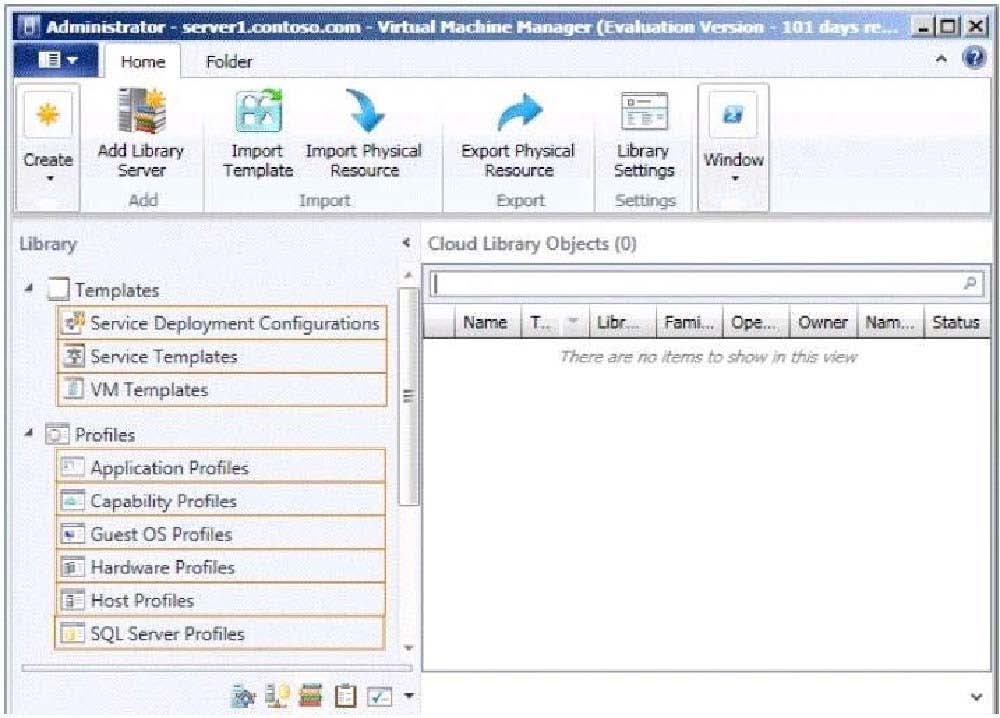Open the filter arrow next to T.. column
The height and width of the screenshot is (718, 1000).
[x=573, y=322]
